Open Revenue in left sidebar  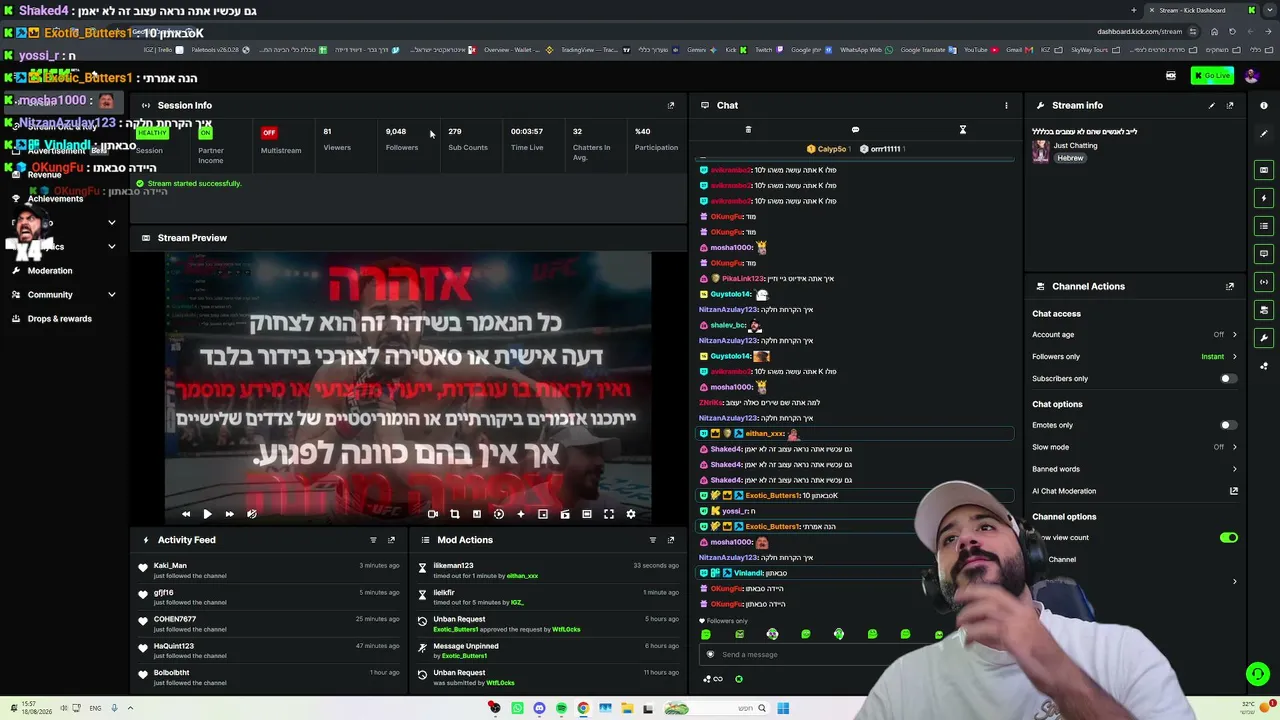coord(65,175)
